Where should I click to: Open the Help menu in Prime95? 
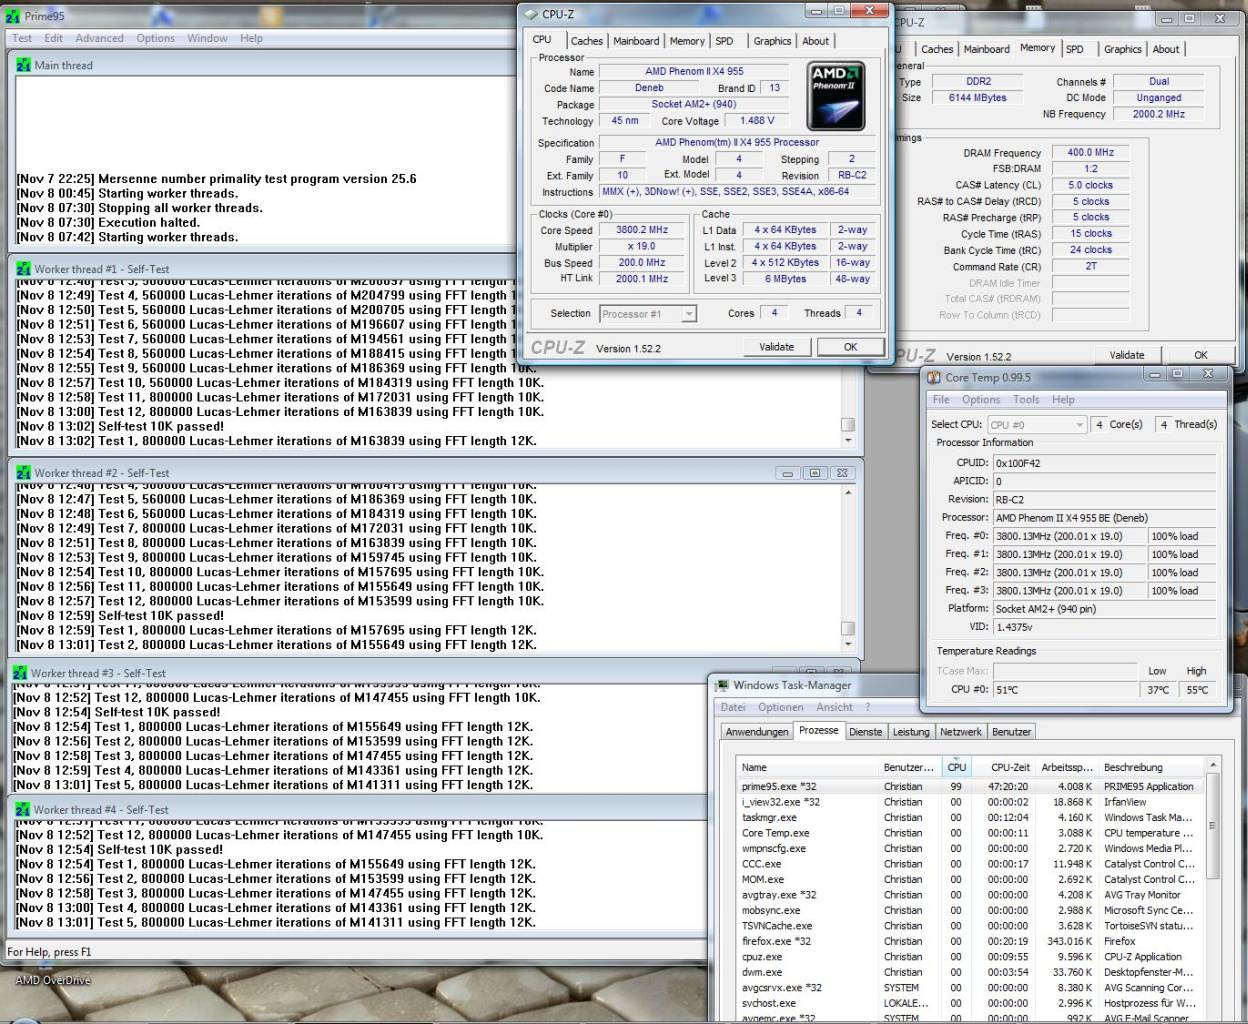[x=251, y=38]
